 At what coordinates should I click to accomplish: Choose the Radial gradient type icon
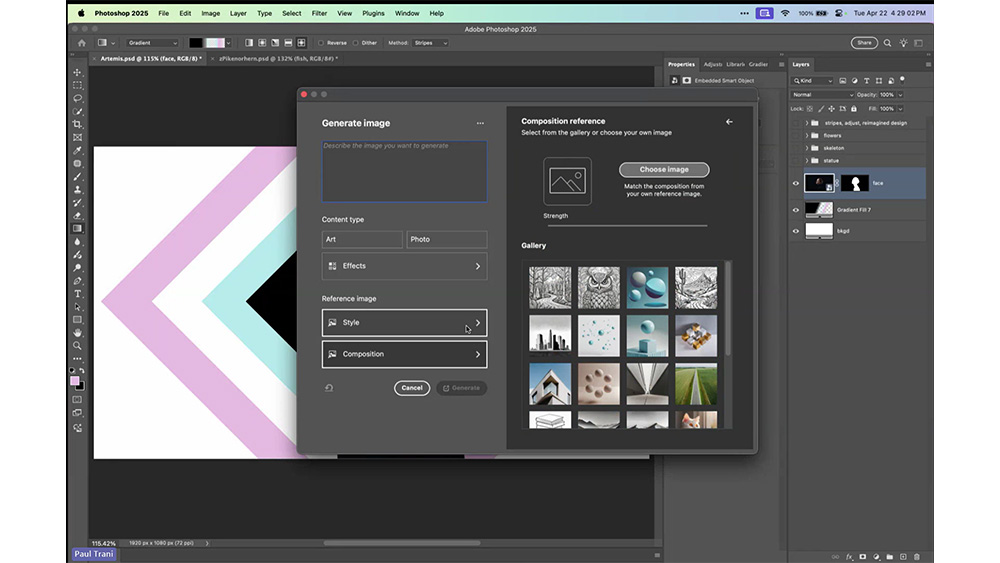262,43
